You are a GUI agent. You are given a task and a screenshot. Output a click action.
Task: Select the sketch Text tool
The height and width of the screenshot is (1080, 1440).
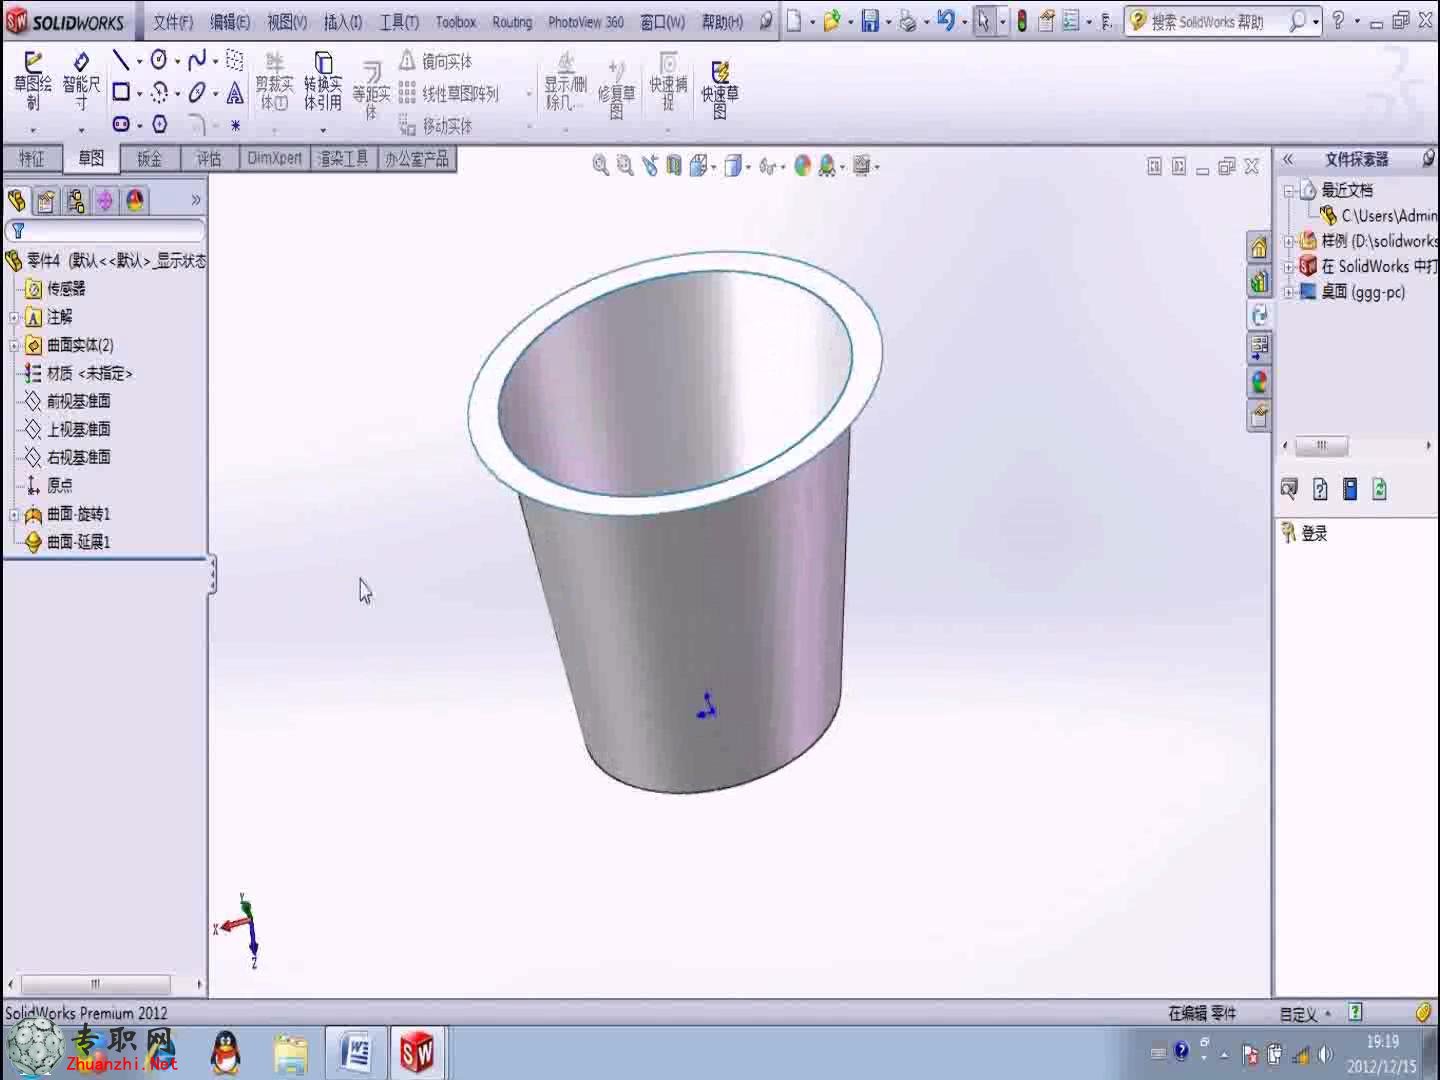pos(235,93)
